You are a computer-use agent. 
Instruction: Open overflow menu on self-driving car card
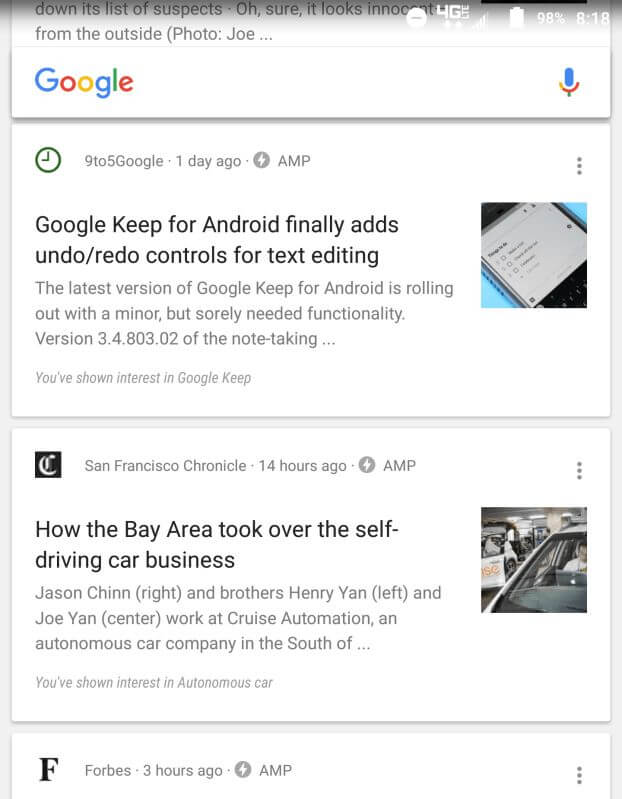tap(579, 470)
